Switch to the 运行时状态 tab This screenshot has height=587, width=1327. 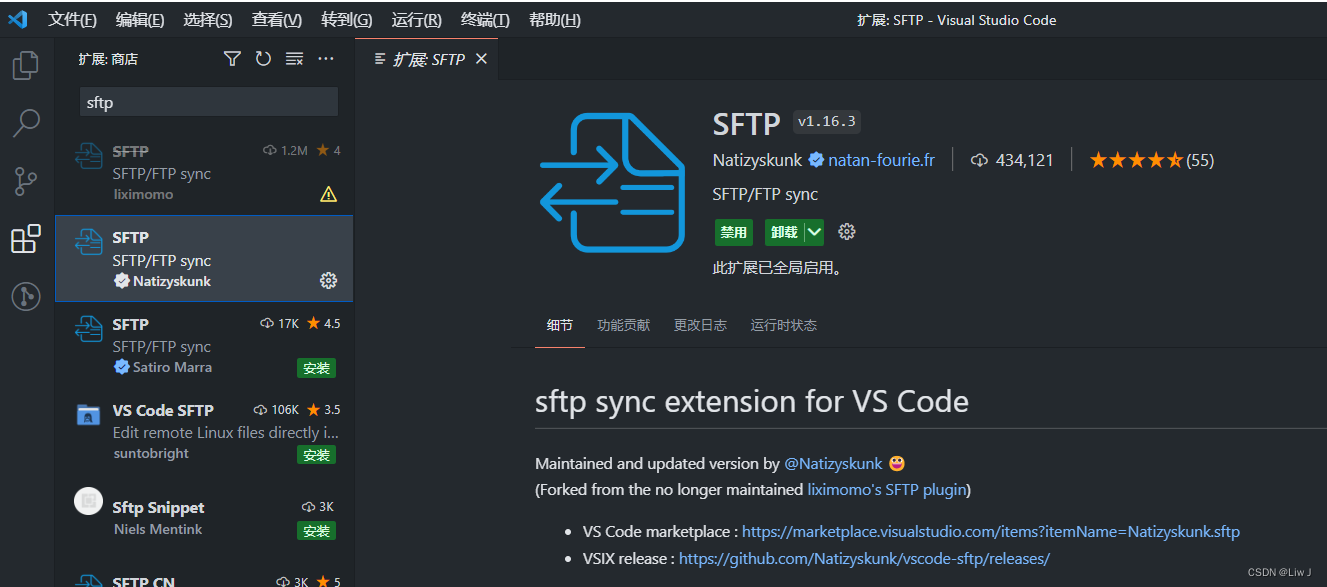point(783,324)
